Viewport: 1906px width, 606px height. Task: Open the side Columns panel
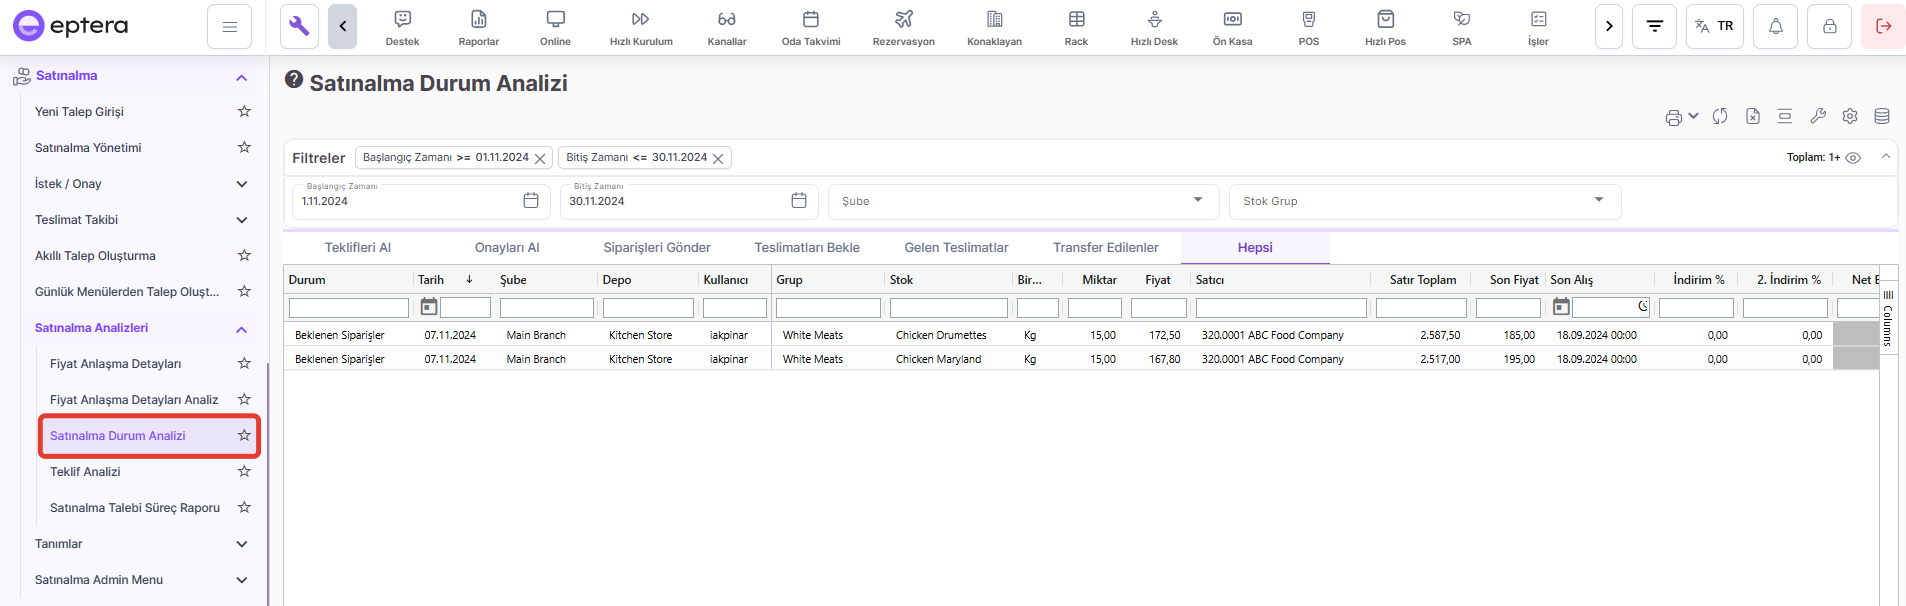1888,320
